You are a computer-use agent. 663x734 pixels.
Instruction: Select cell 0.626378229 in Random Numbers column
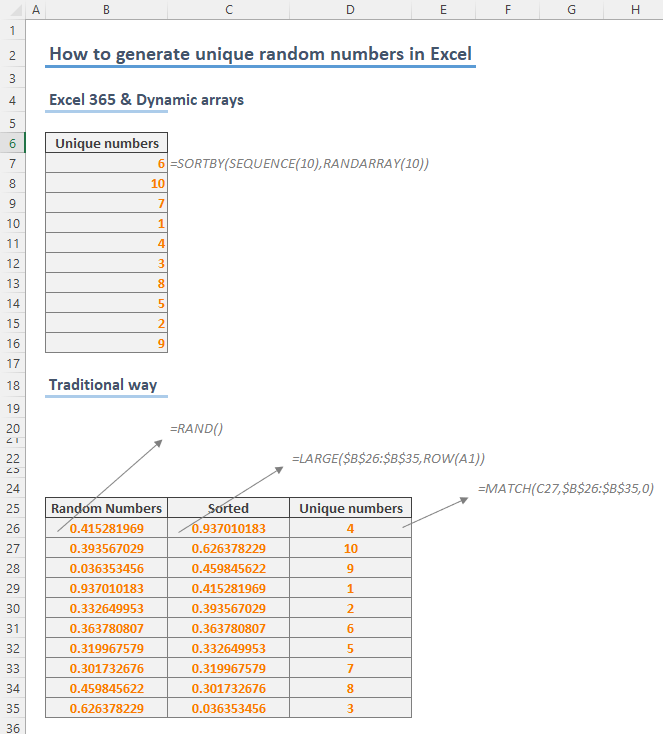coord(107,708)
